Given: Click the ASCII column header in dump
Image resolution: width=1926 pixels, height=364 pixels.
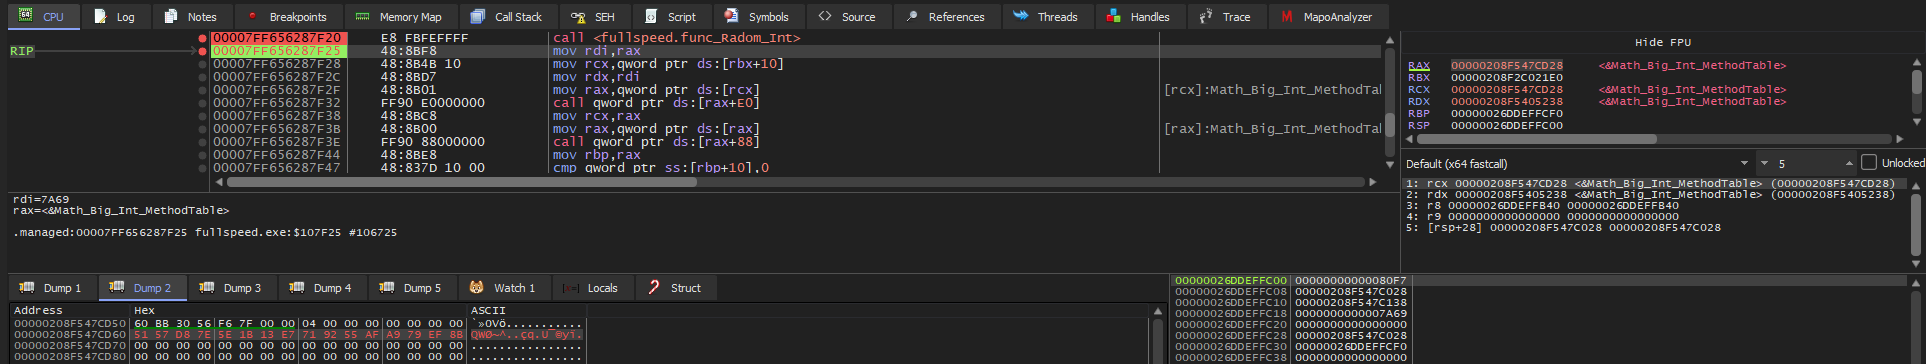Looking at the screenshot, I should click(526, 310).
